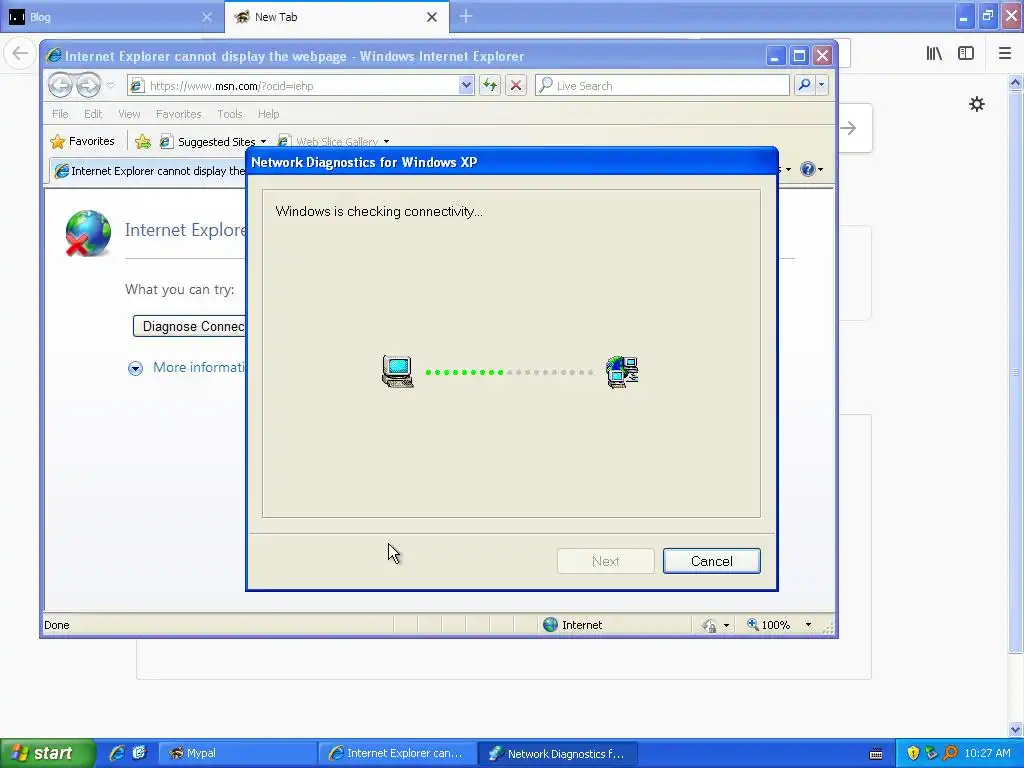The height and width of the screenshot is (768, 1024).
Task: Switch to Mypal taskbar button
Action: point(238,753)
